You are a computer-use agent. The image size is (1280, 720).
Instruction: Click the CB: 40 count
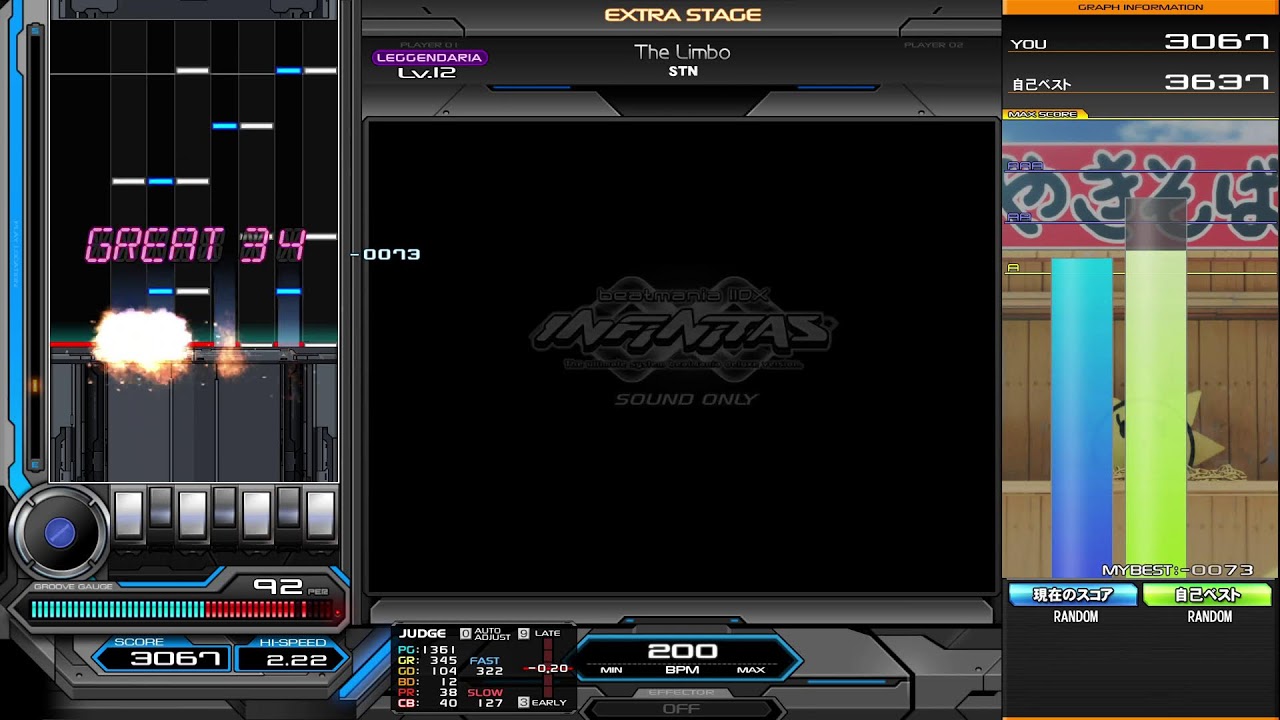(428, 704)
